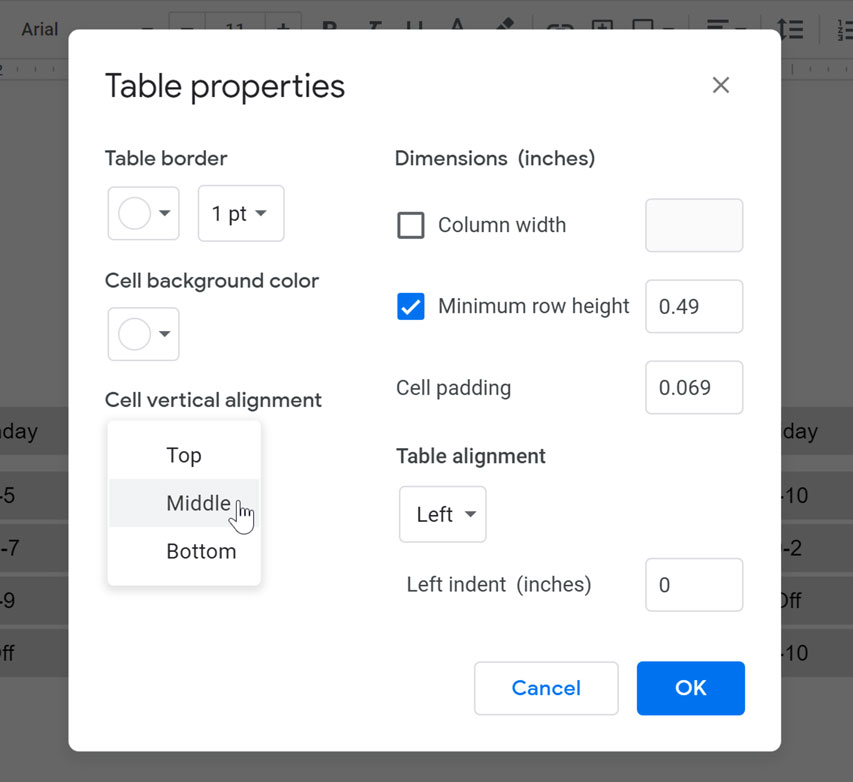Screen dimensions: 853x782
Task: Confirm the table properties with OK
Action: point(690,688)
